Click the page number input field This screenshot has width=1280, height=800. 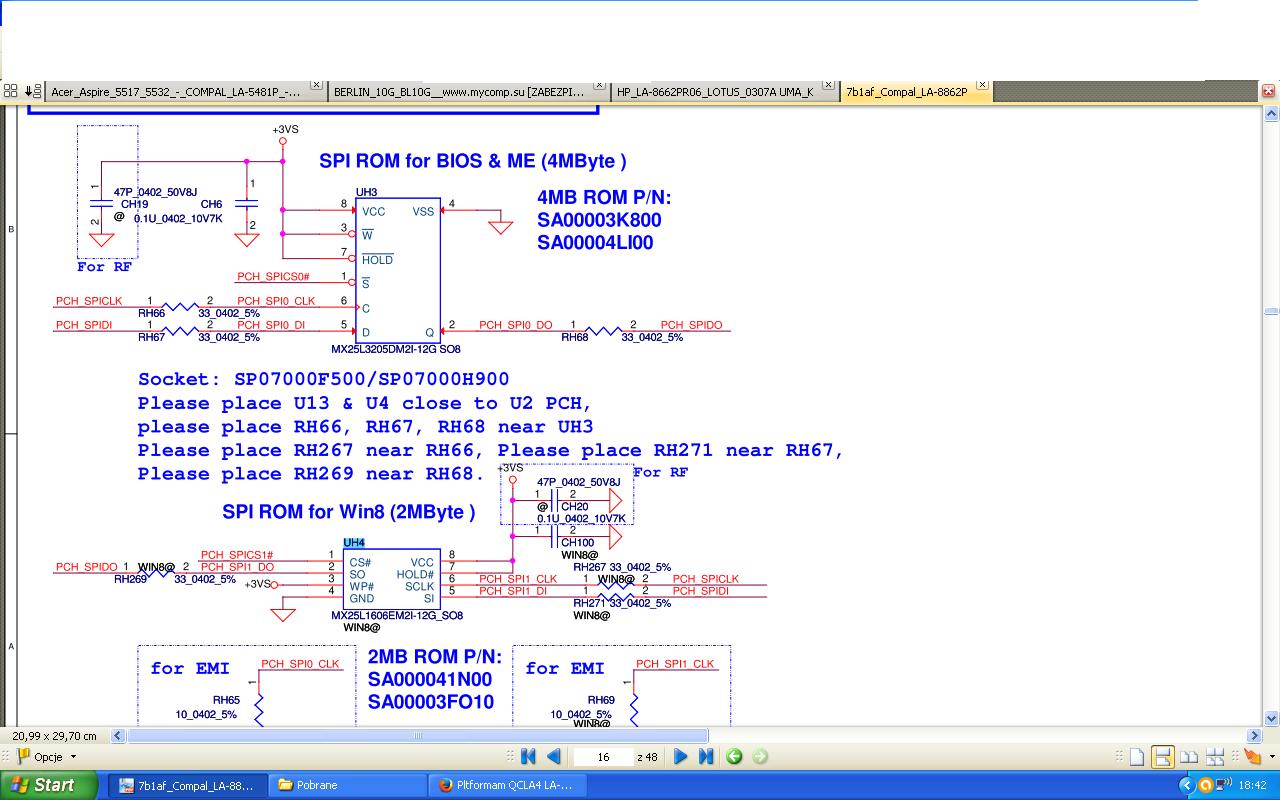coord(603,757)
